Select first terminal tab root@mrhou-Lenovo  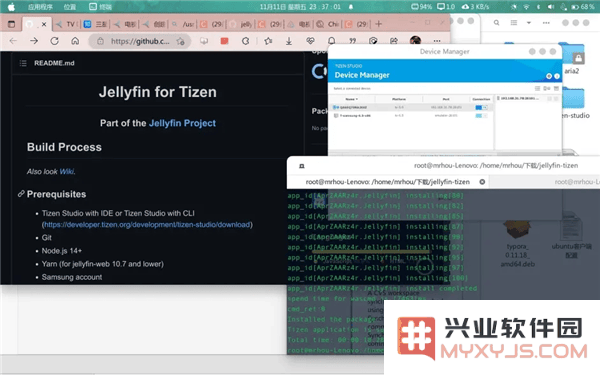(x=388, y=182)
